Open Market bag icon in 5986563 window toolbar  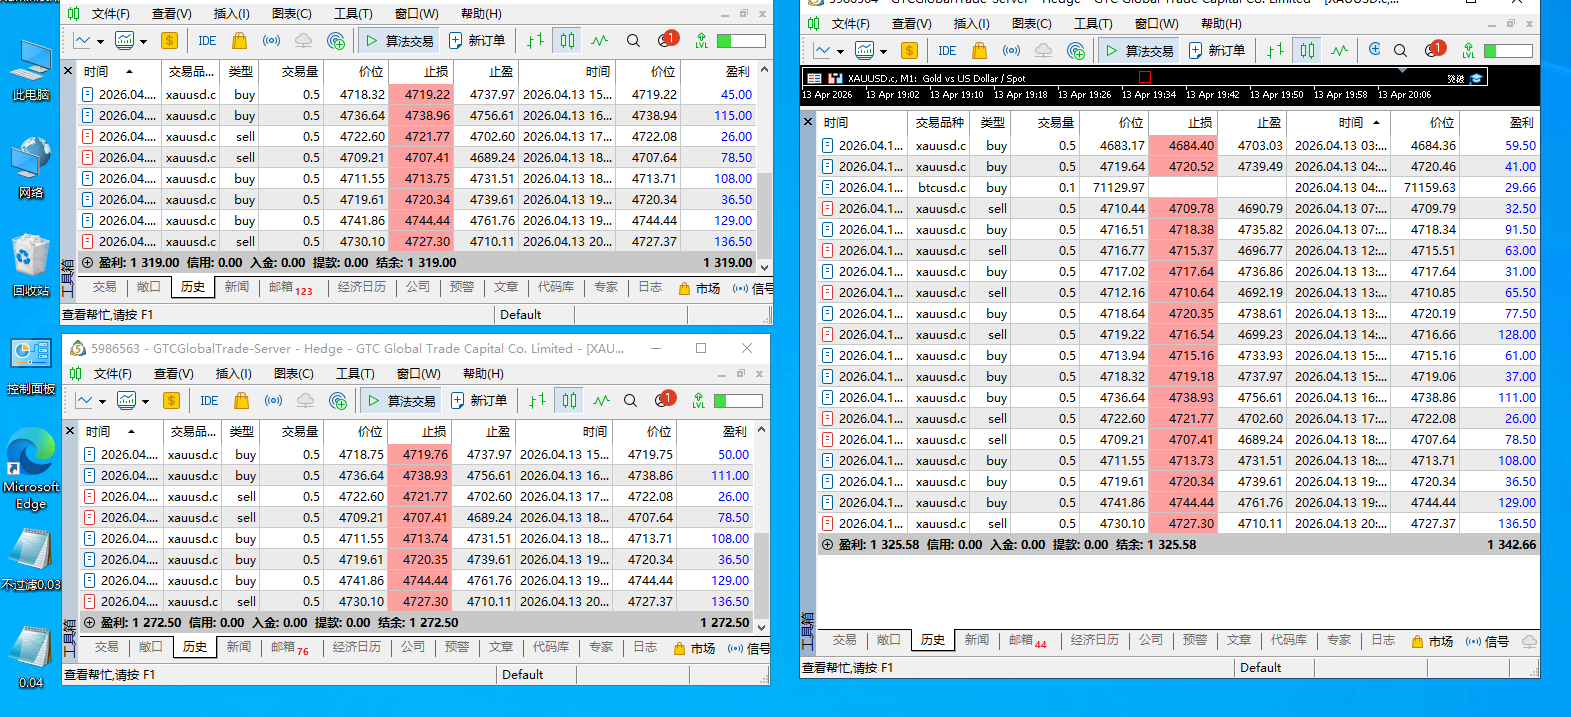click(241, 401)
